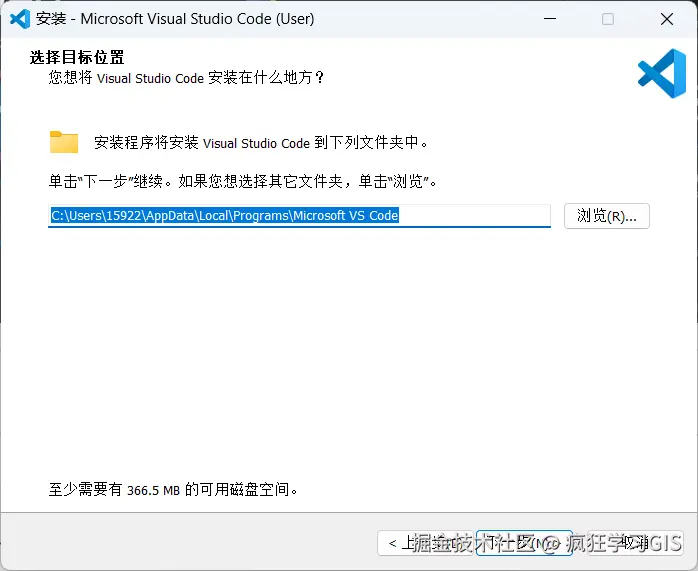Continue with the 下一步 button
Viewport: 698px width, 571px height.
click(x=524, y=543)
